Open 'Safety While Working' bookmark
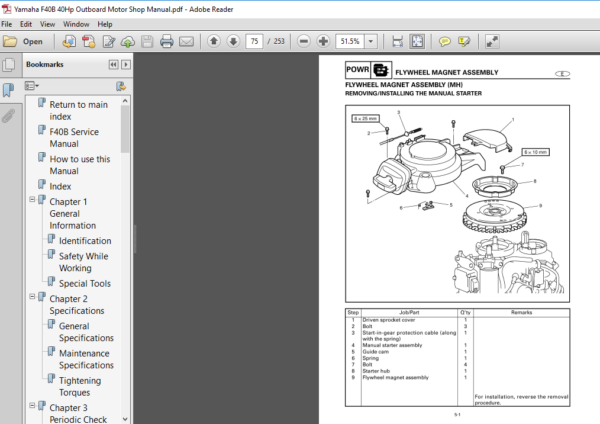Viewport: 600px width, 424px height. point(83,262)
